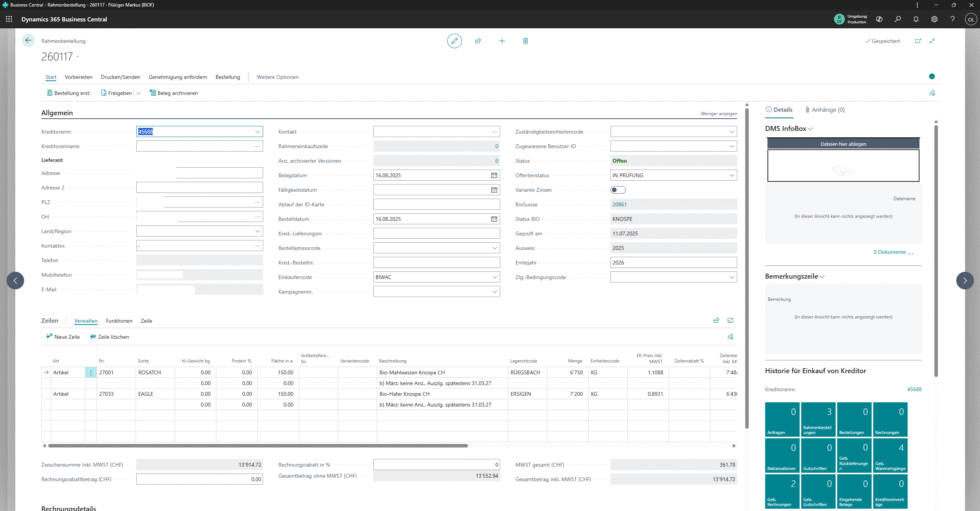Open the app launcher waffle icon

coord(8,19)
